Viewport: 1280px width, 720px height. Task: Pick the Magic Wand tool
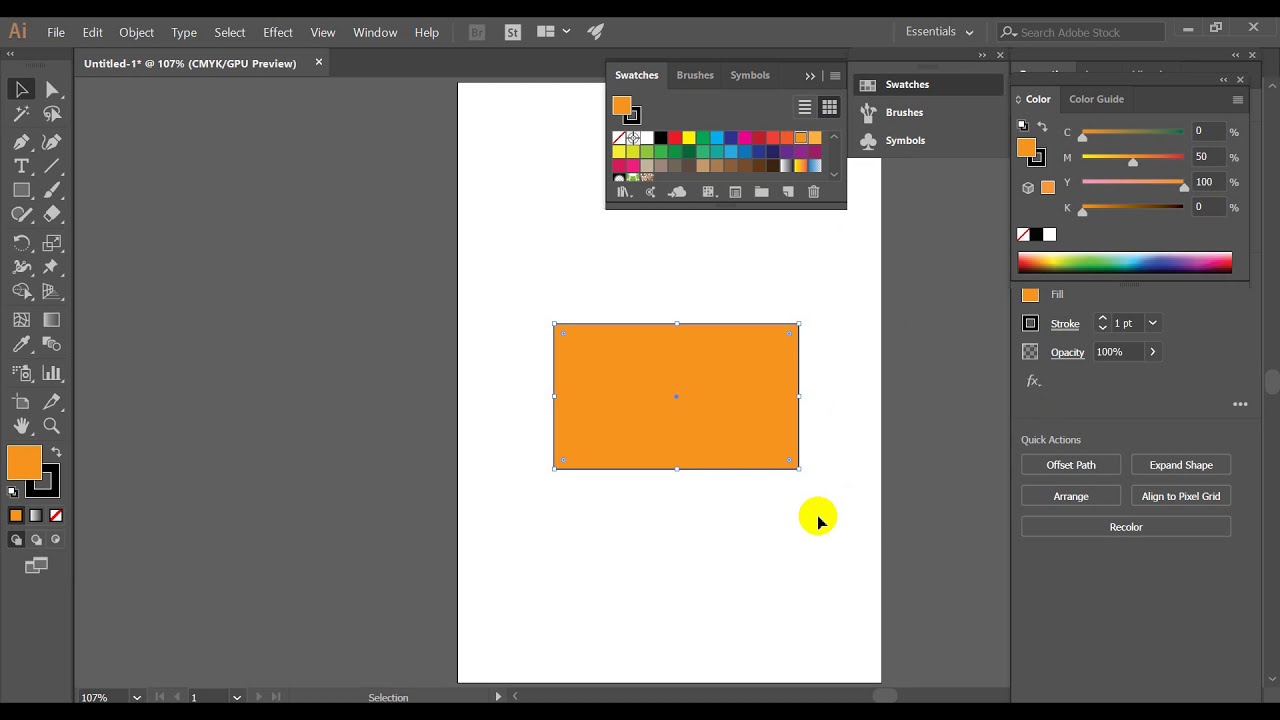coord(21,114)
